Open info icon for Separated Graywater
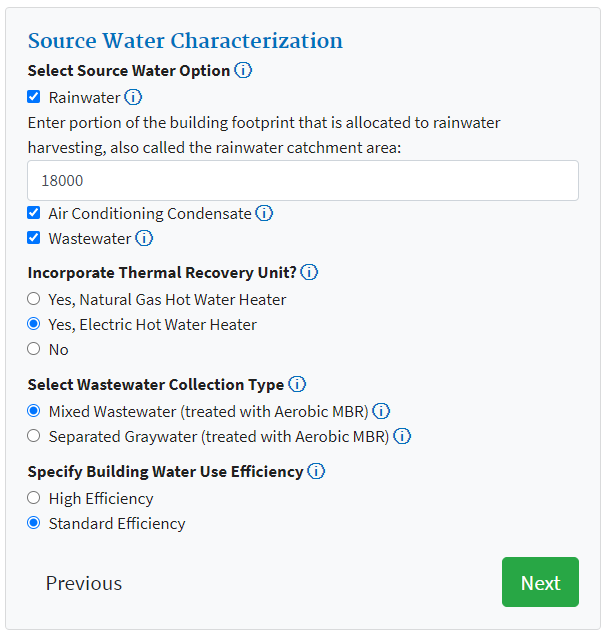The width and height of the screenshot is (605, 633). point(402,436)
